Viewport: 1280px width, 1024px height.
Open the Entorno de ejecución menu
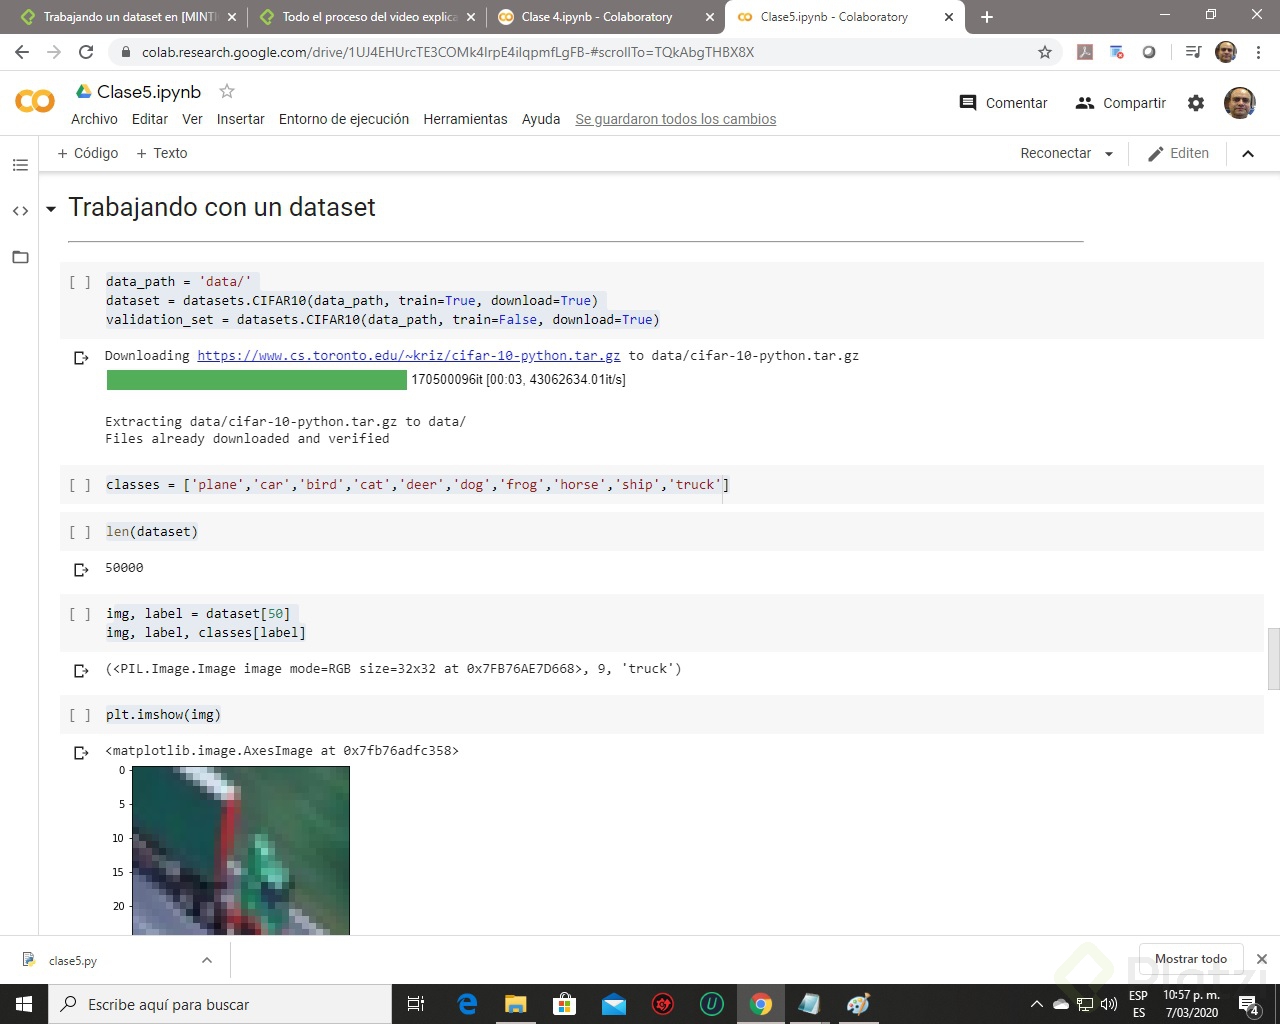tap(344, 119)
